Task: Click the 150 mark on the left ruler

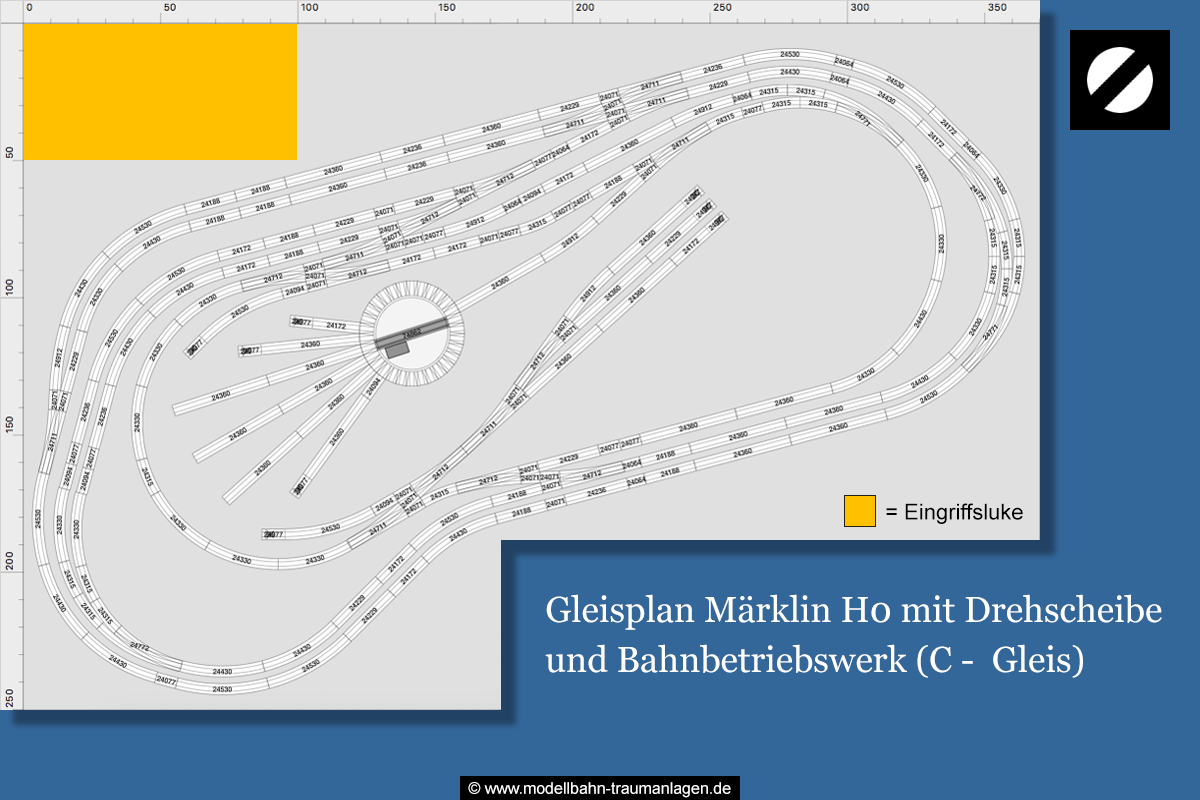Action: pos(8,425)
